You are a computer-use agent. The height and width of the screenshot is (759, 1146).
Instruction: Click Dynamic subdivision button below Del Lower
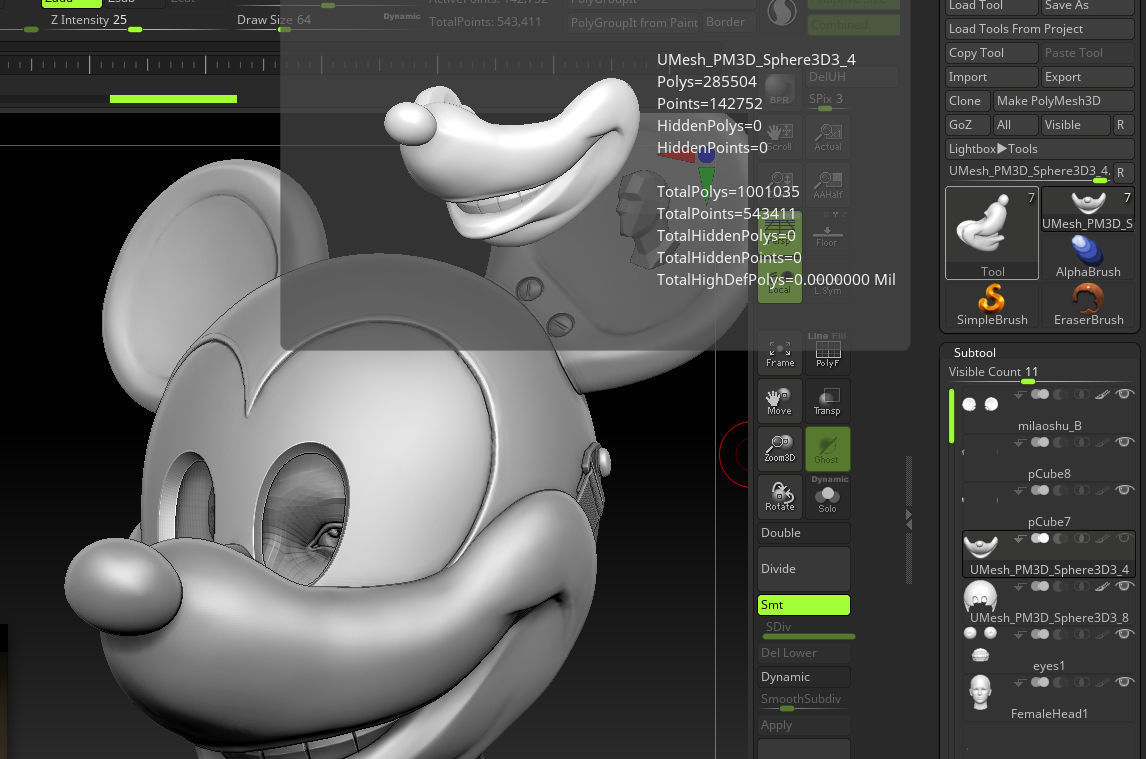[803, 677]
